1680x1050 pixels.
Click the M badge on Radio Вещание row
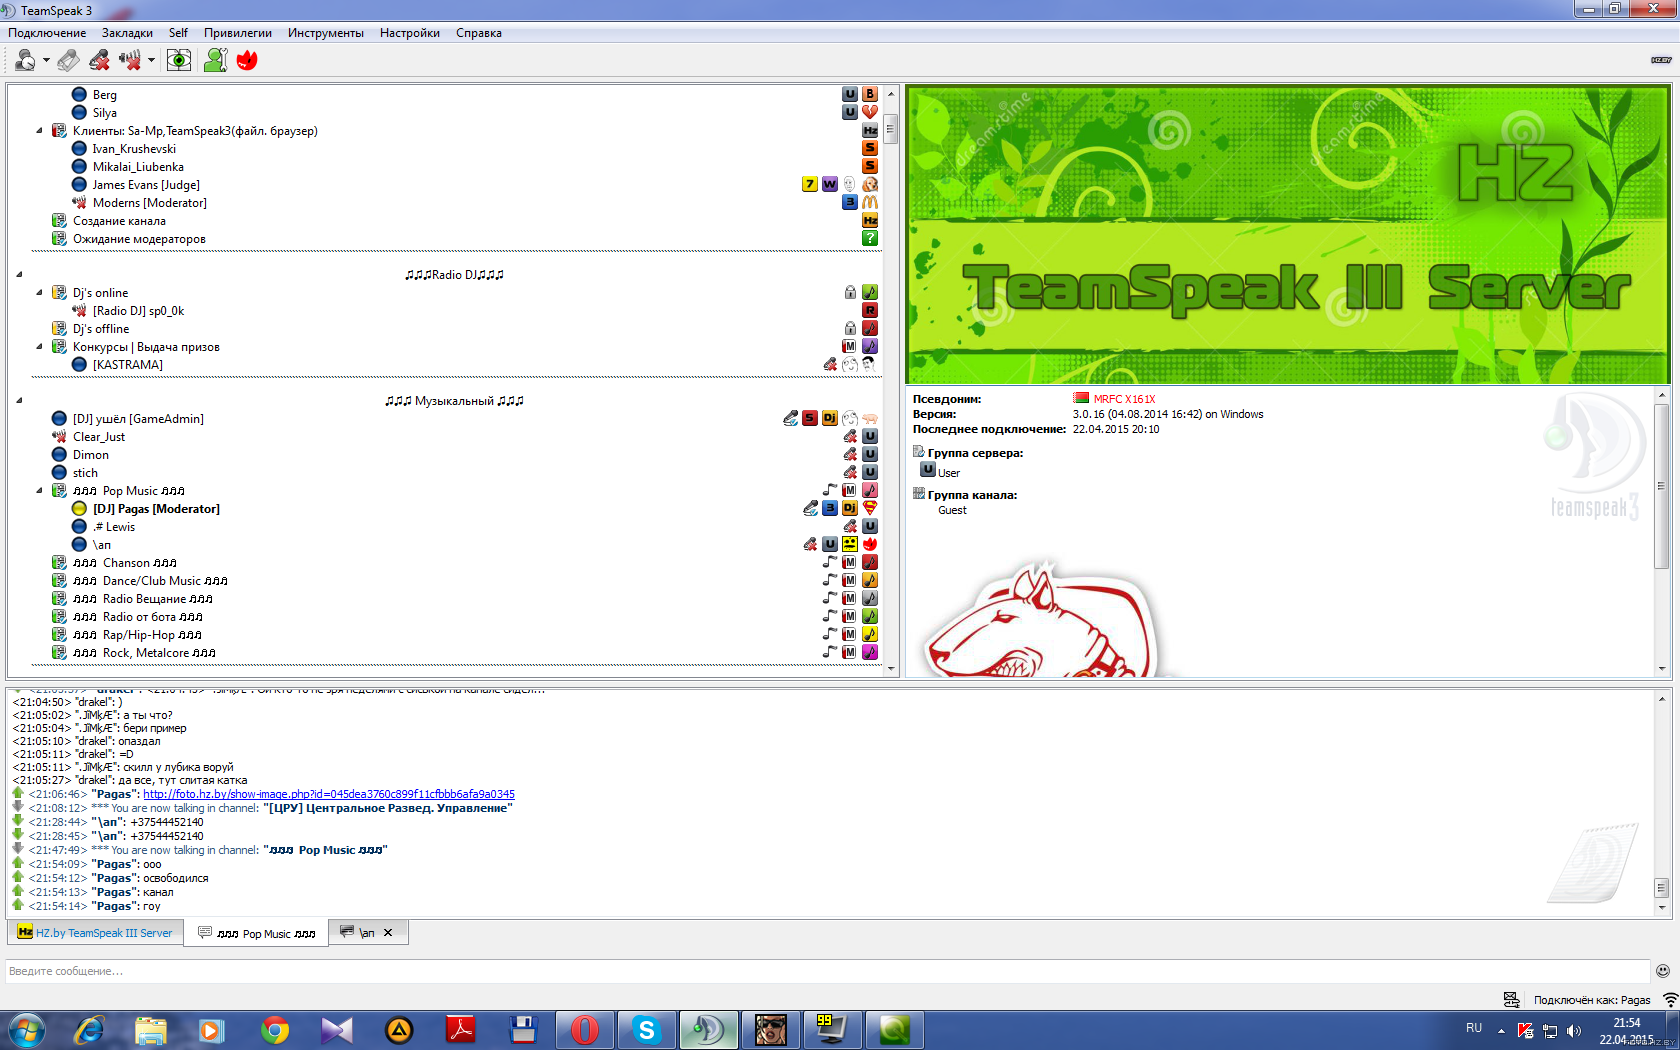pos(850,598)
